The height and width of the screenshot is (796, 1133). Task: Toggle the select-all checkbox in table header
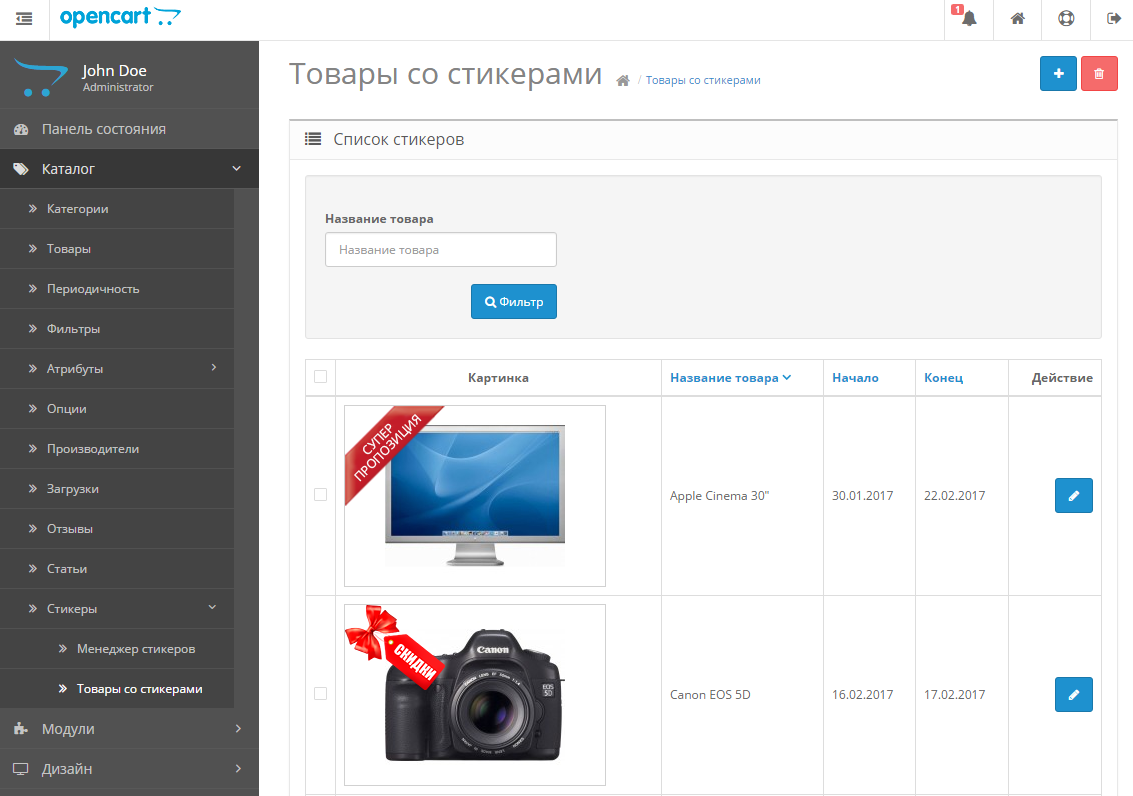(x=320, y=377)
